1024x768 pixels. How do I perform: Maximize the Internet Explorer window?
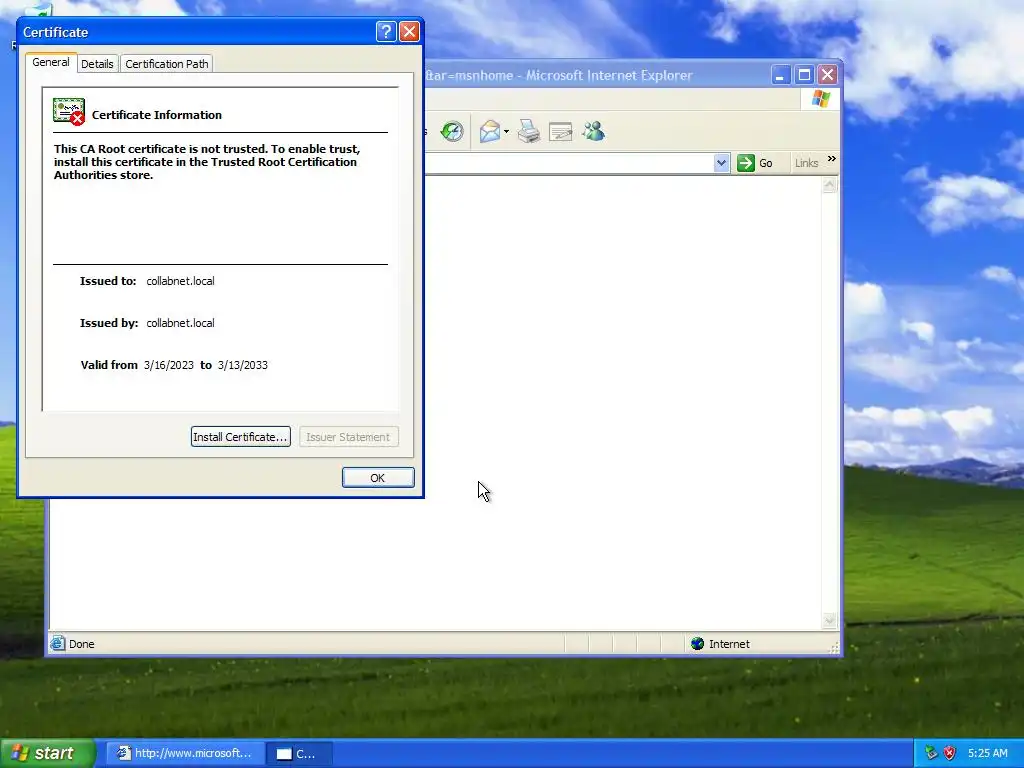point(804,75)
